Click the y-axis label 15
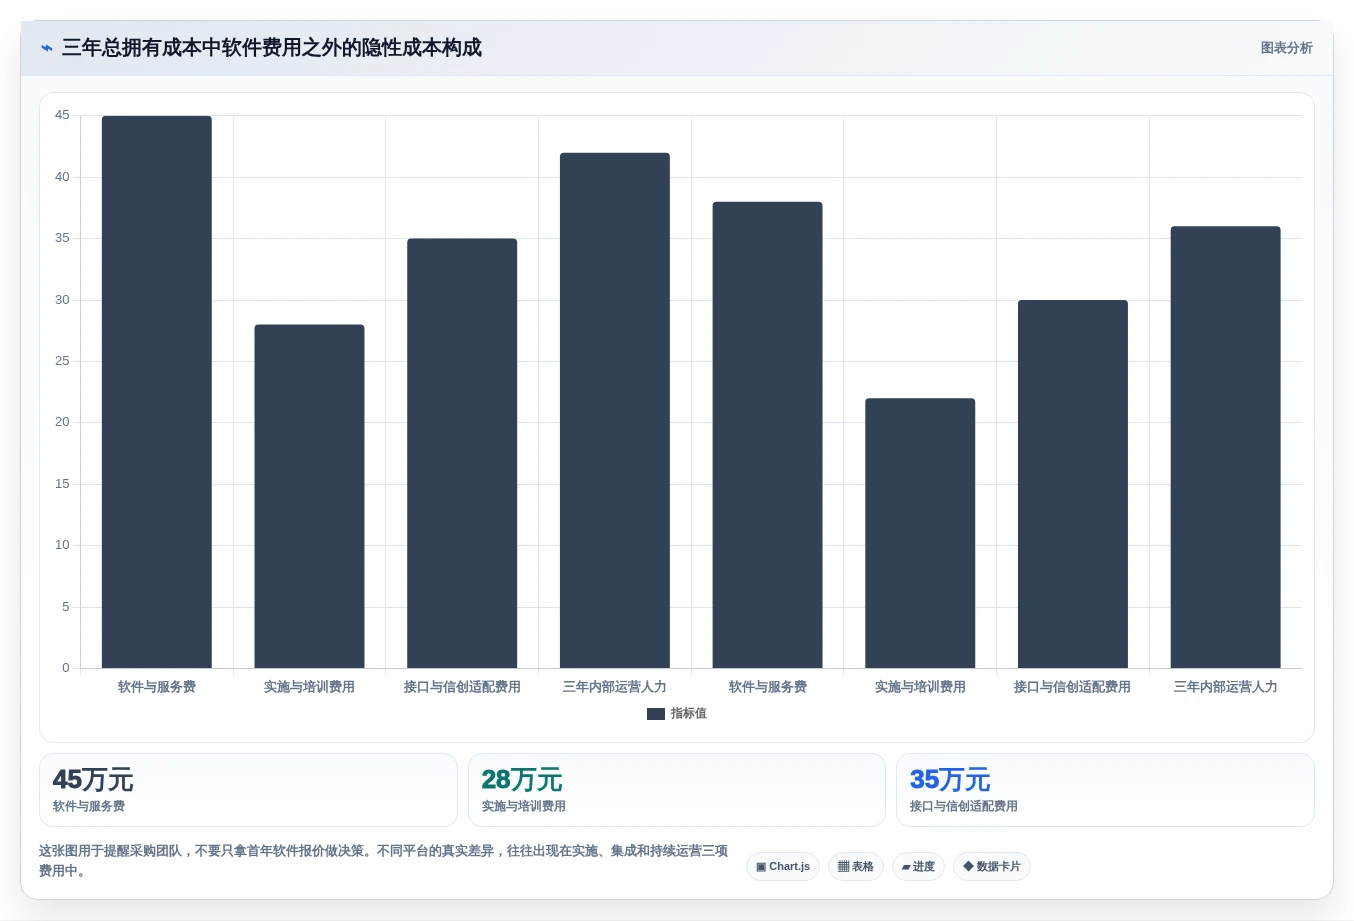Screen dimensions: 1354x921 62,484
